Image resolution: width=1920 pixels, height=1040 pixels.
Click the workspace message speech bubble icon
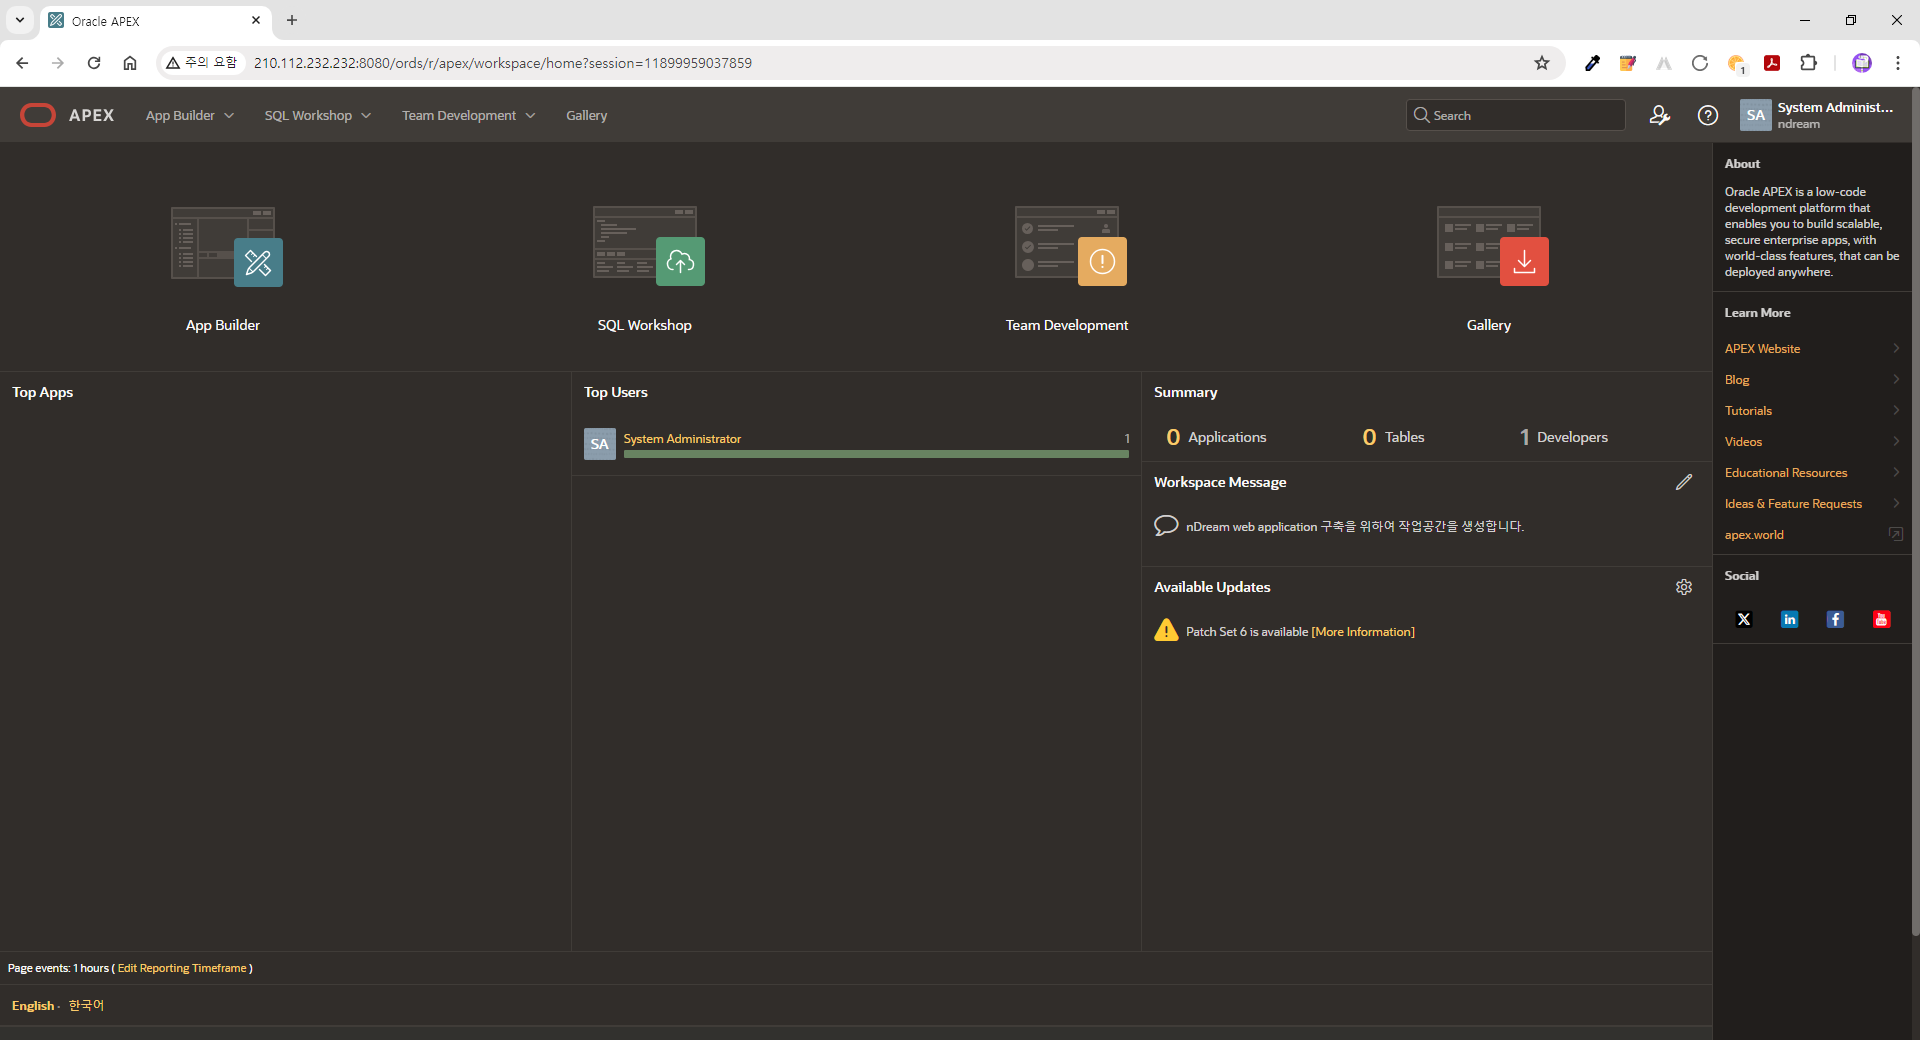[1166, 526]
